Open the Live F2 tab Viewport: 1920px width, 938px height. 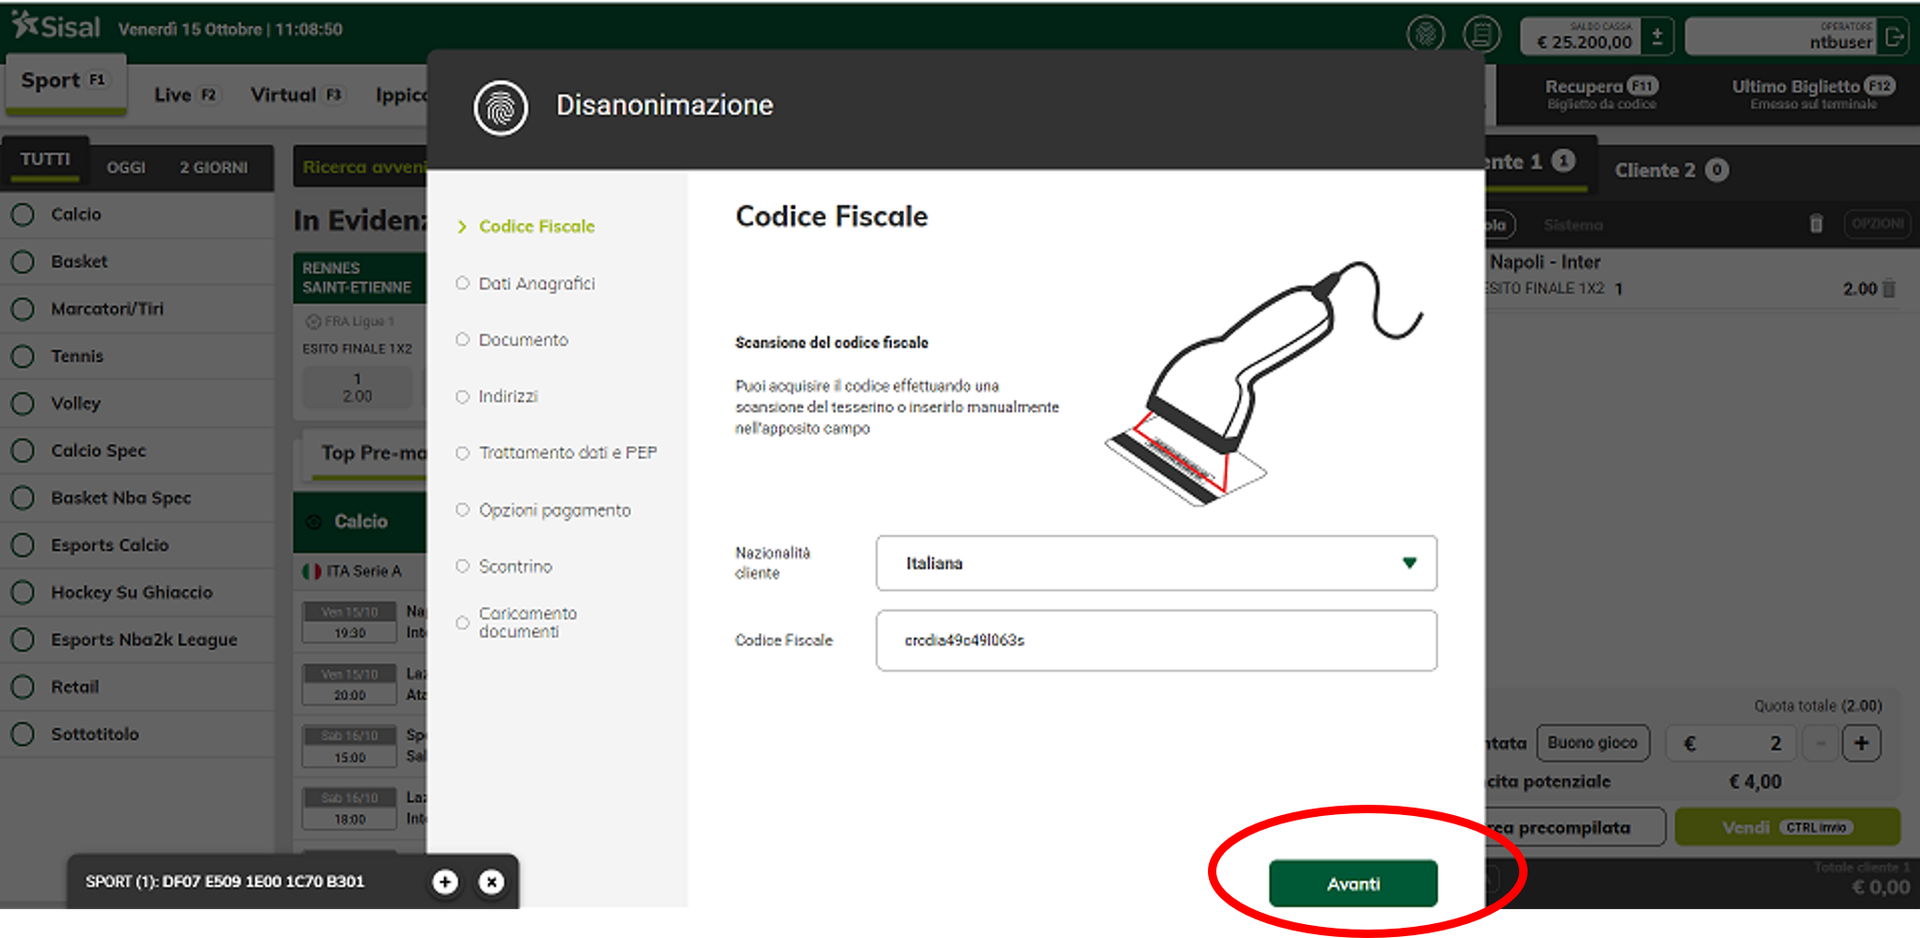click(185, 95)
